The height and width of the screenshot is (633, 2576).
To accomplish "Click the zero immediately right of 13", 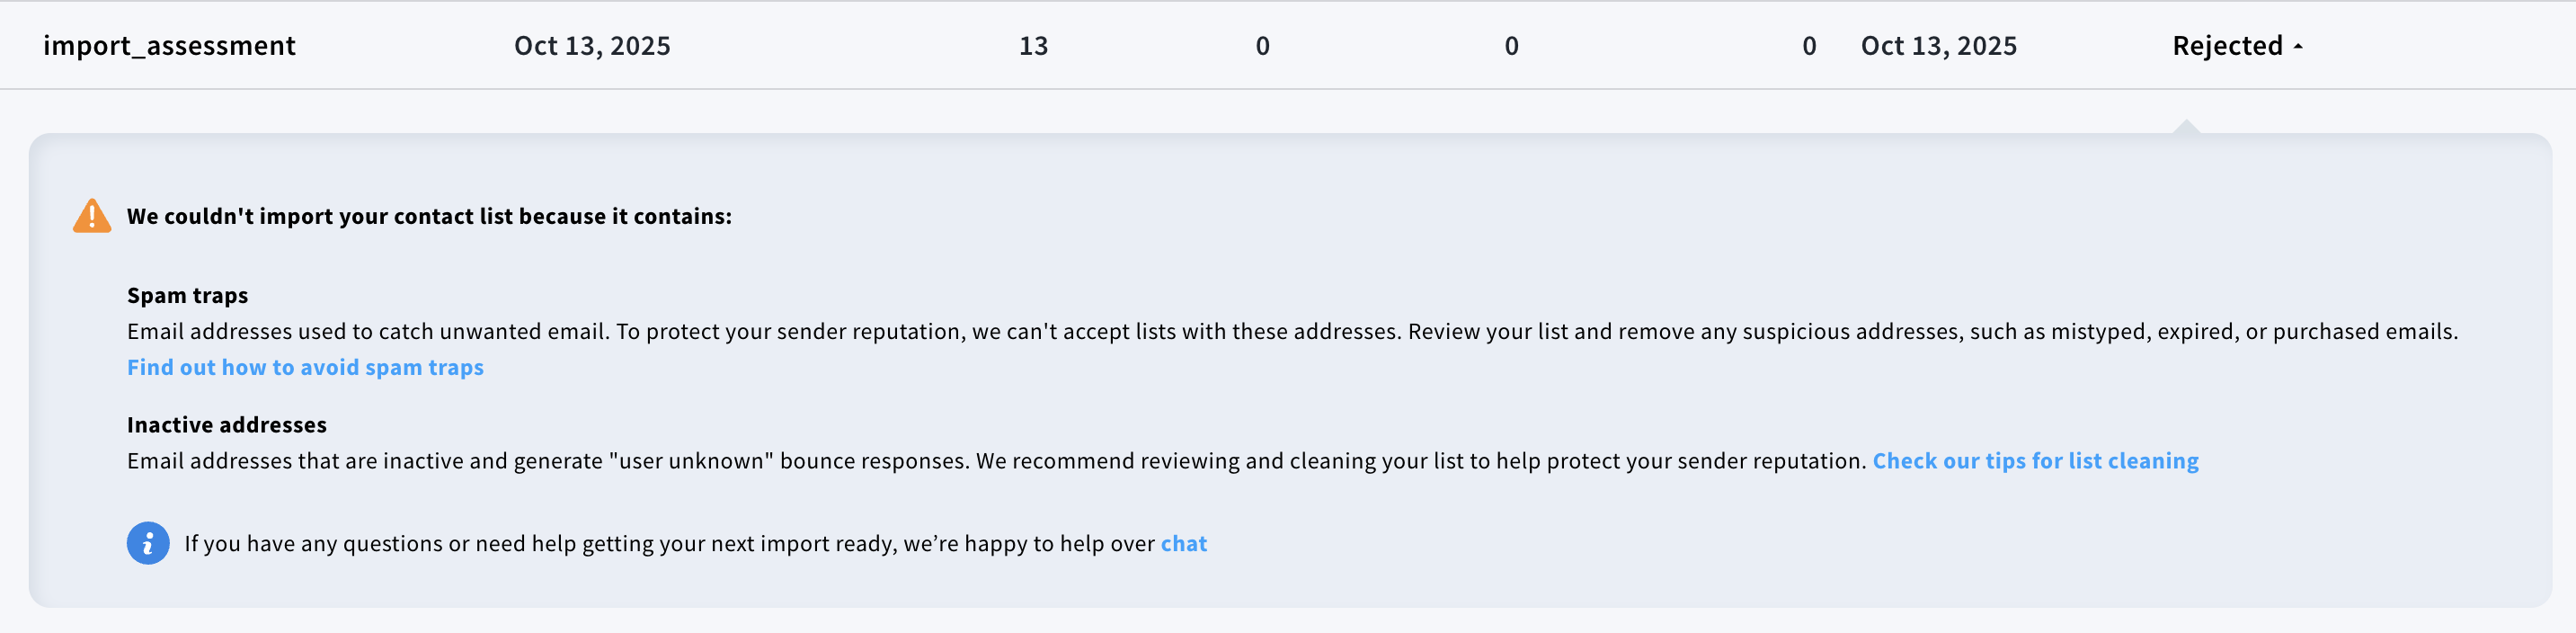I will (1262, 46).
